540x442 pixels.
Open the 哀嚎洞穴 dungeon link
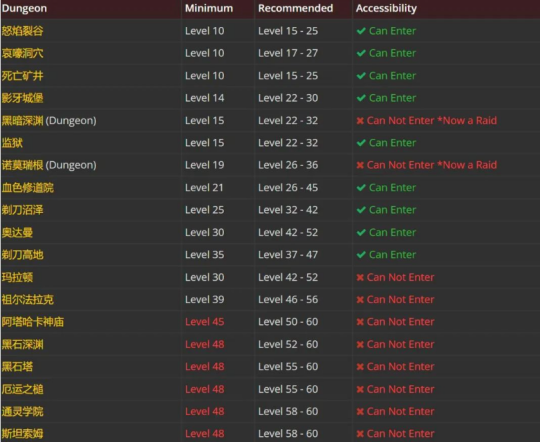[22, 53]
